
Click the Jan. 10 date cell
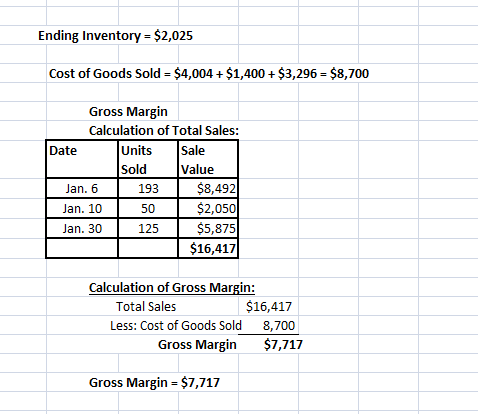click(82, 208)
